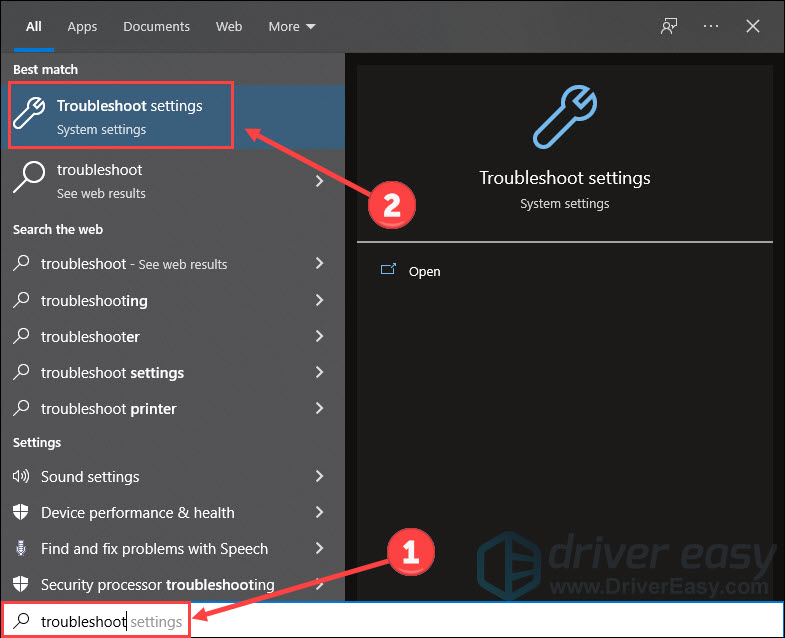Click the Open icon in the preview pane
The height and width of the screenshot is (638, 785).
(388, 271)
